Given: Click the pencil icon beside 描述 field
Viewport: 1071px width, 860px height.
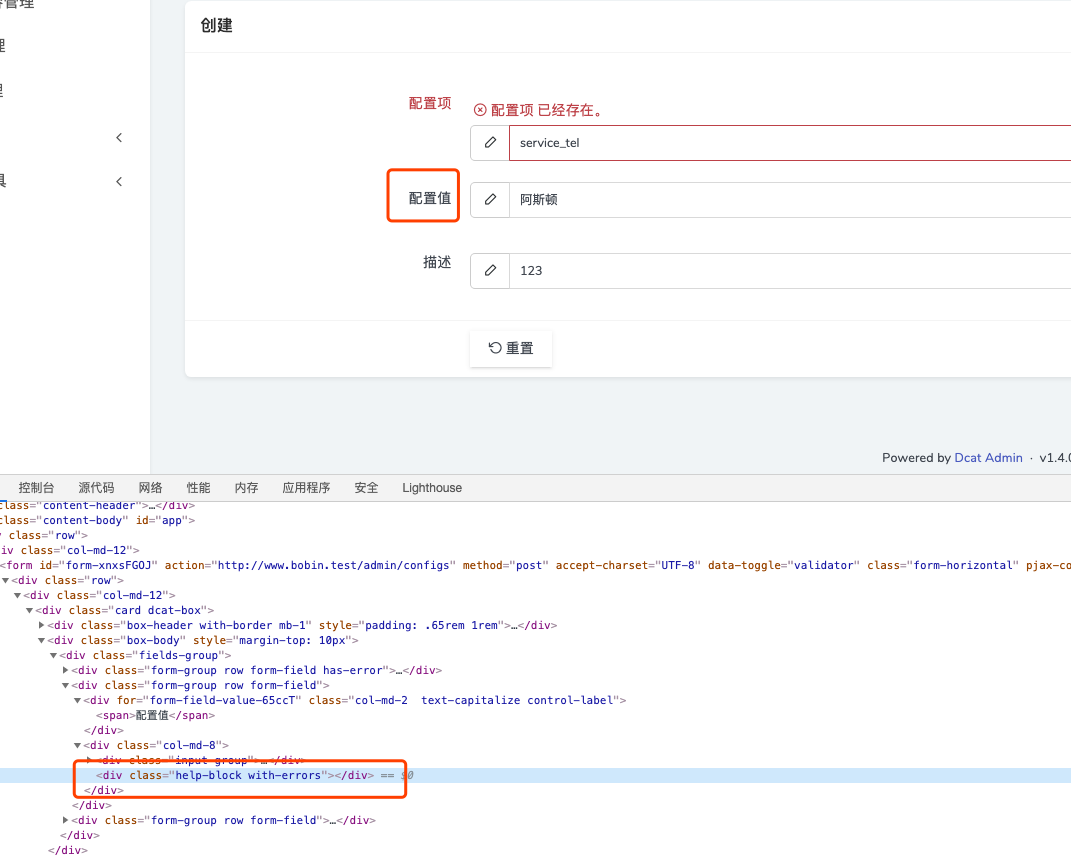Looking at the screenshot, I should [489, 270].
